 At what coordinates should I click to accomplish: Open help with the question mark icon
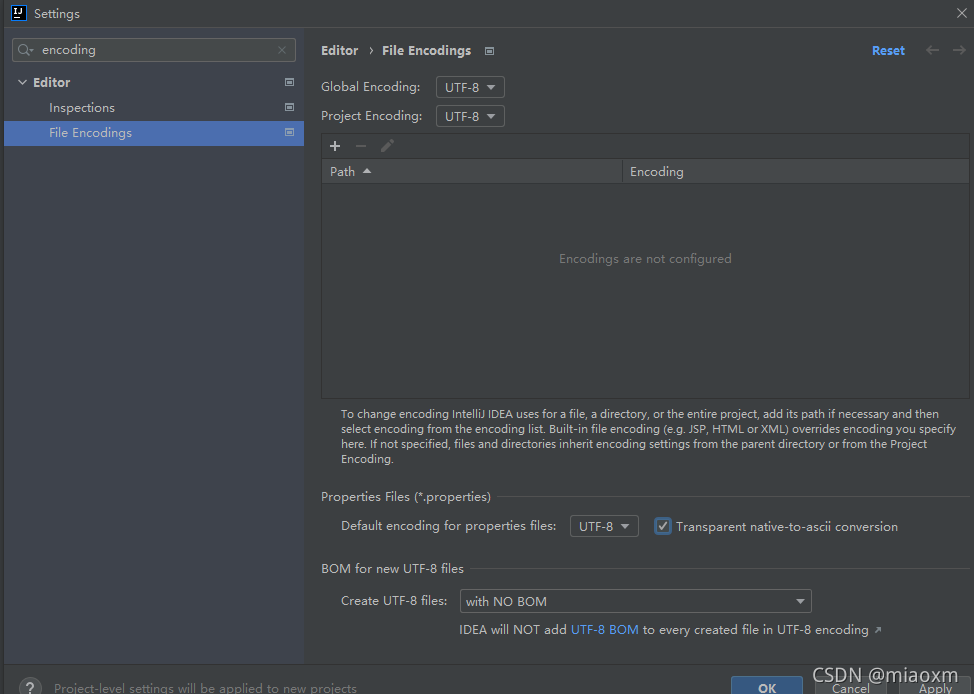(30, 687)
